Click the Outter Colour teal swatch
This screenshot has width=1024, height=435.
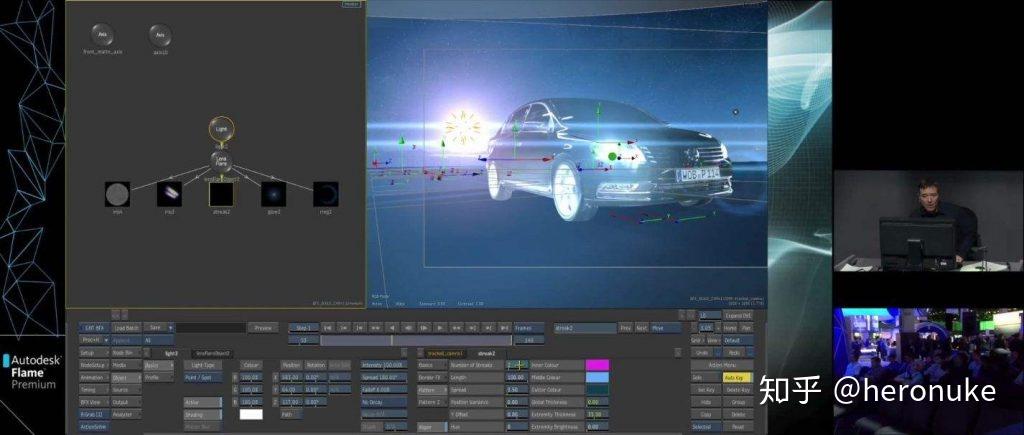pyautogui.click(x=598, y=390)
